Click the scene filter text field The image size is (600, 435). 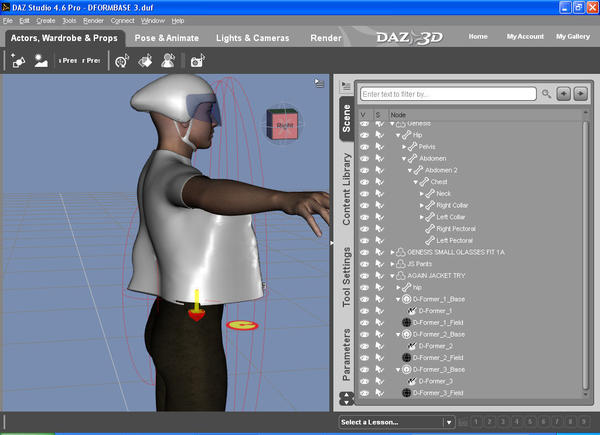click(448, 94)
